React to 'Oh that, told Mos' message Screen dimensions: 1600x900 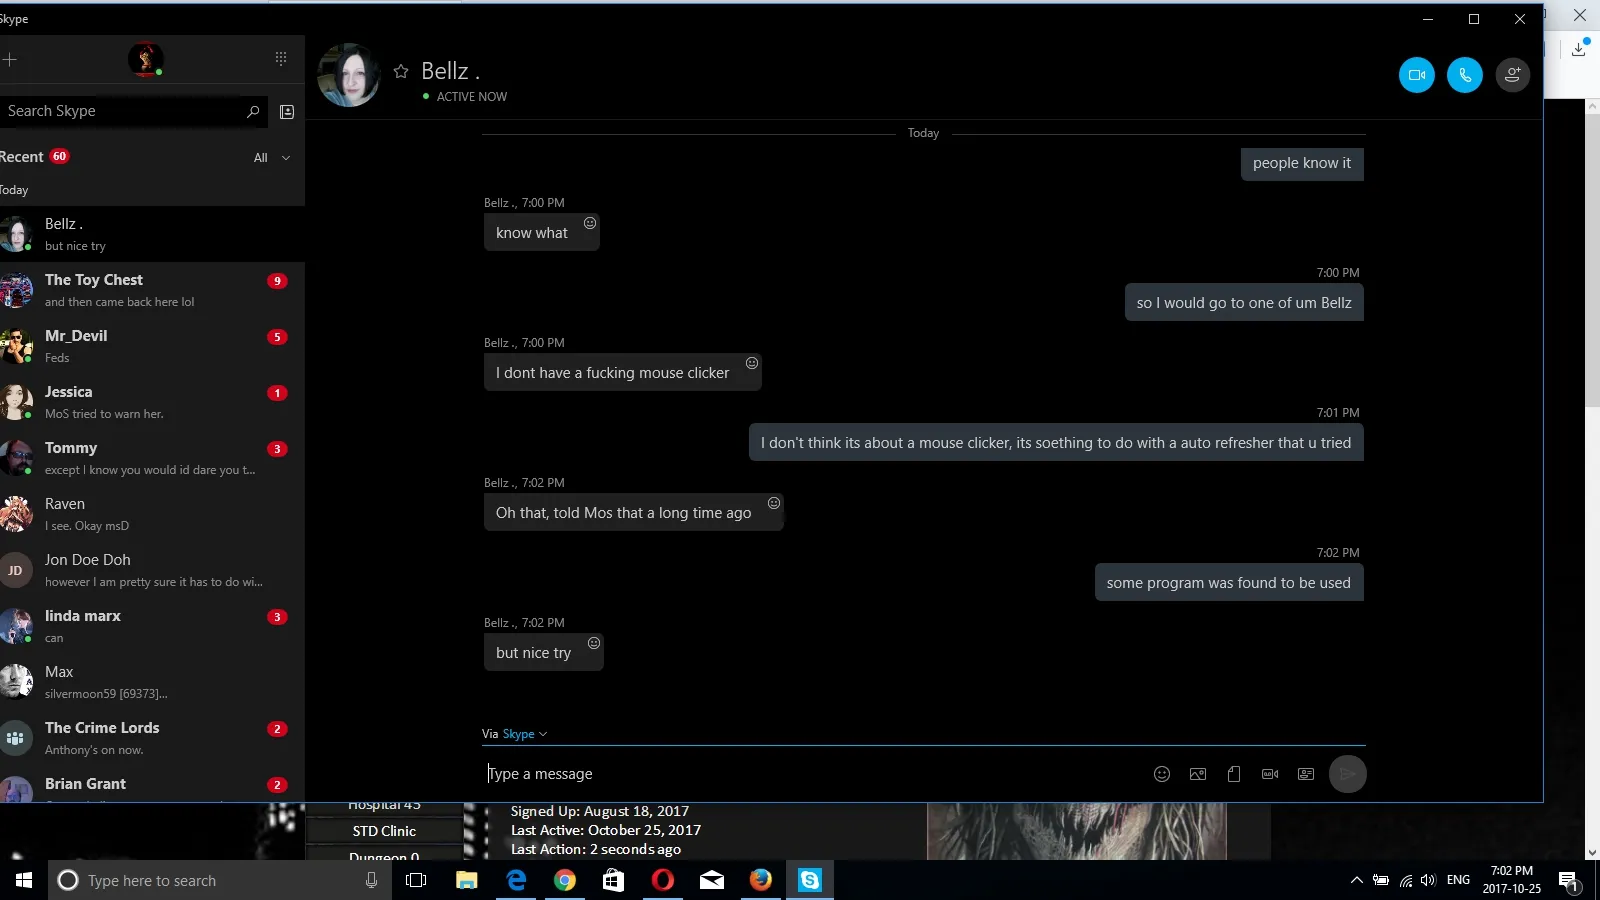pyautogui.click(x=774, y=503)
